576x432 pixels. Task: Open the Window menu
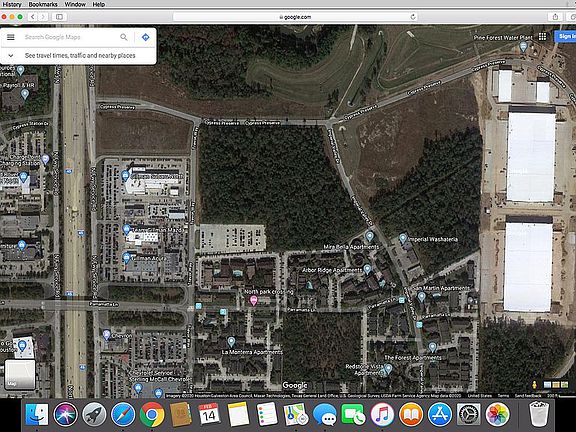(75, 4)
